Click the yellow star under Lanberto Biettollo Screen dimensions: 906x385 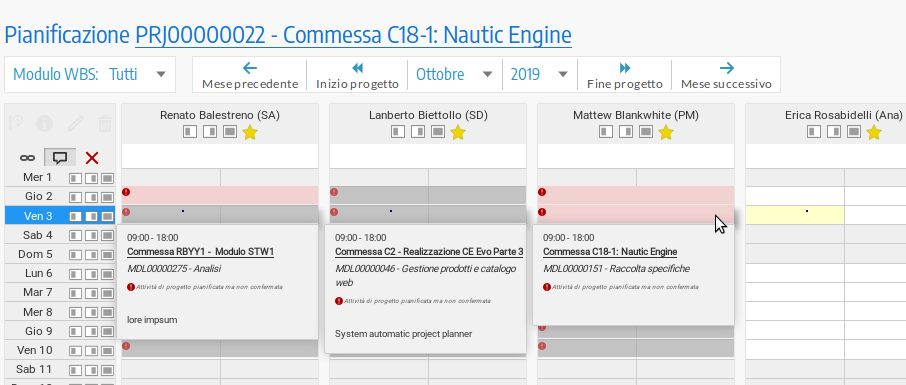pyautogui.click(x=458, y=133)
